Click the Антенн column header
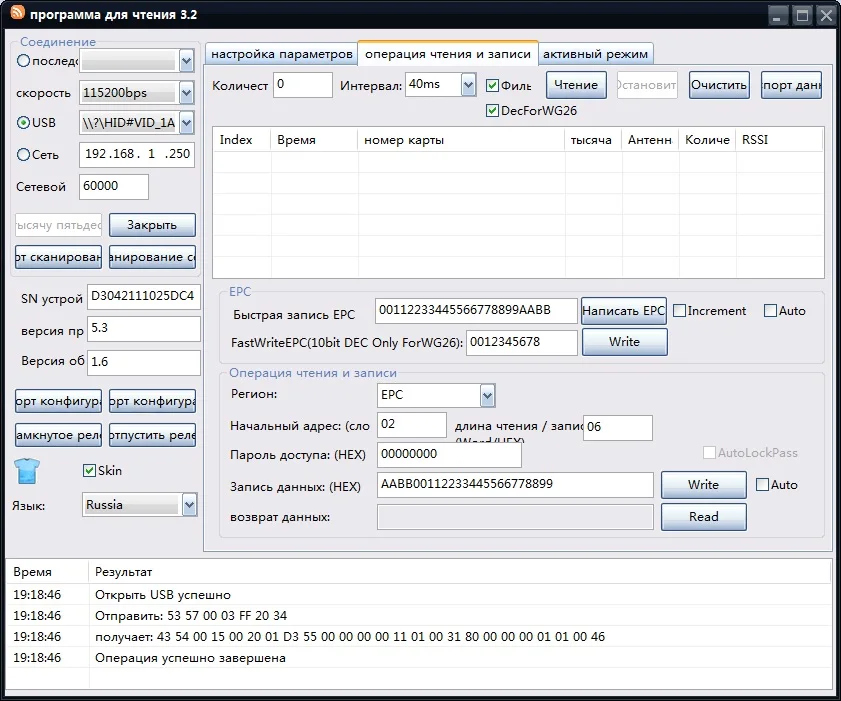The width and height of the screenshot is (841, 701). [x=650, y=140]
